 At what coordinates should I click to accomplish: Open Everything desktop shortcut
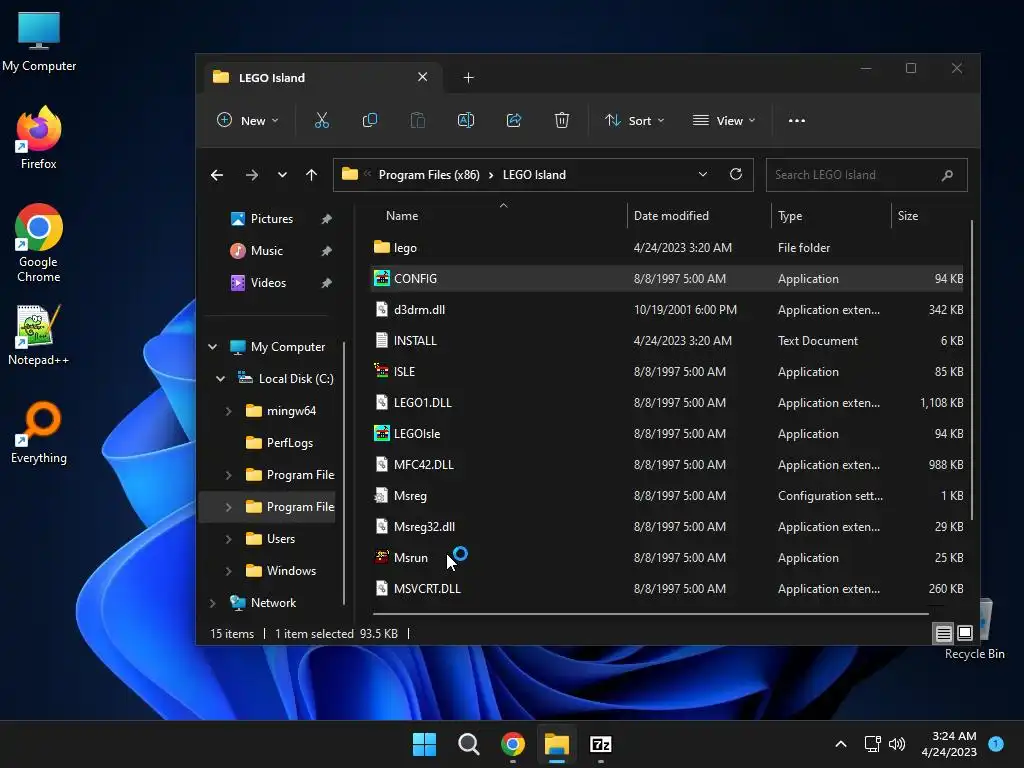pyautogui.click(x=39, y=433)
